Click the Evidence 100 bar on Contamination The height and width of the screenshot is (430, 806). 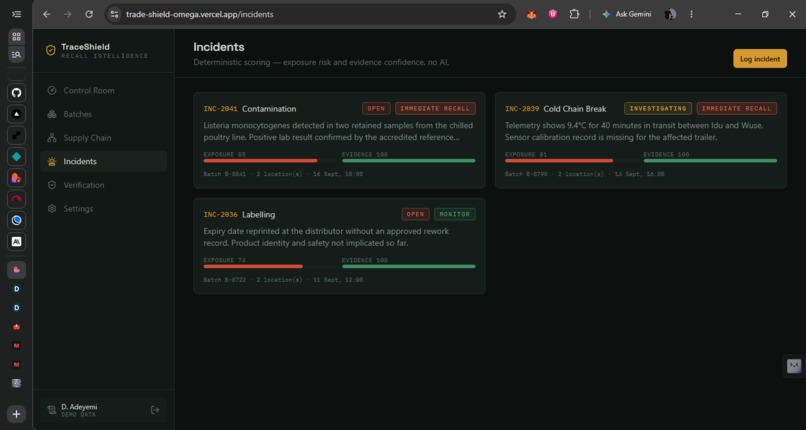(409, 161)
